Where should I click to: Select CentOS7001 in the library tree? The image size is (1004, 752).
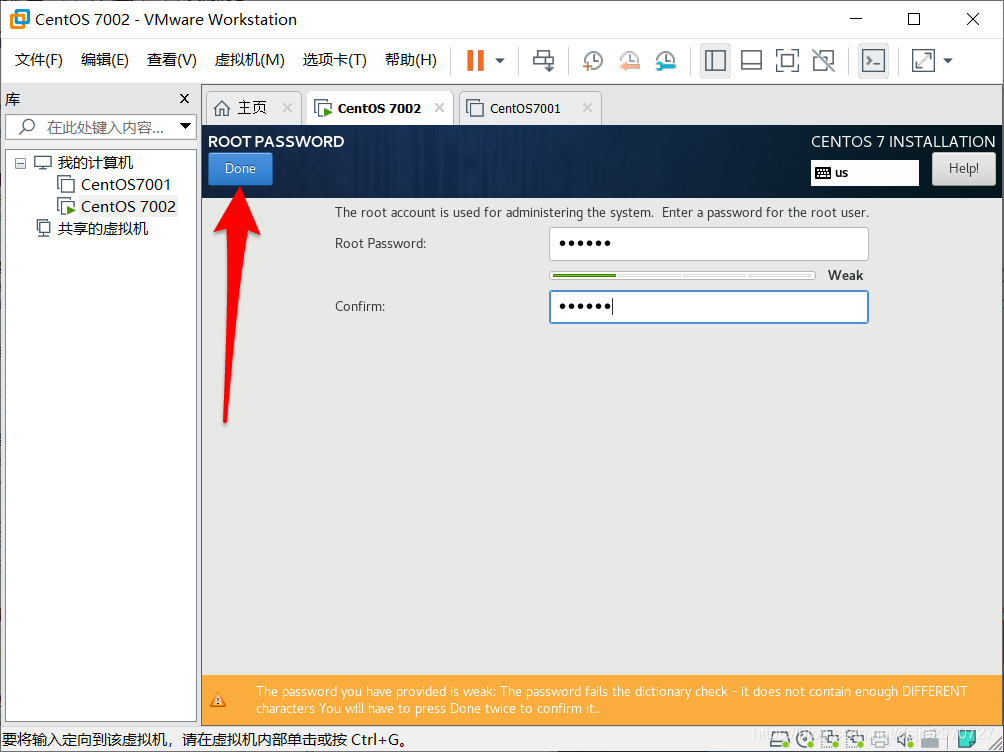click(x=126, y=184)
